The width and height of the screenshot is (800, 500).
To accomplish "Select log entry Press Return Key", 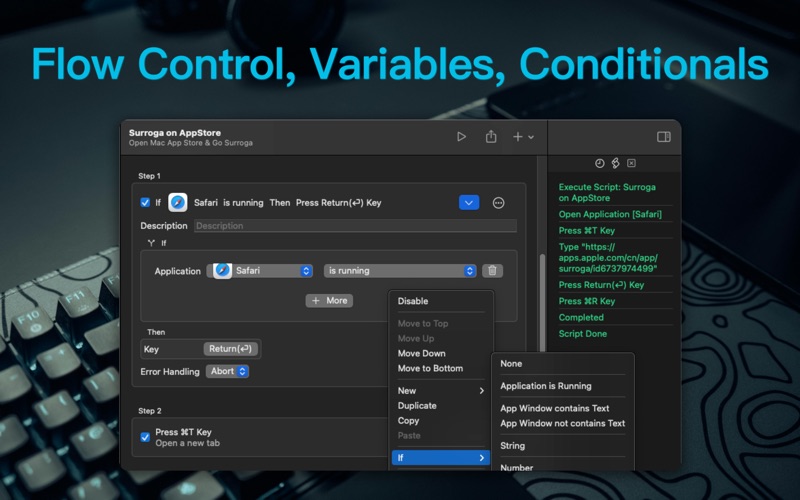I will coord(601,285).
